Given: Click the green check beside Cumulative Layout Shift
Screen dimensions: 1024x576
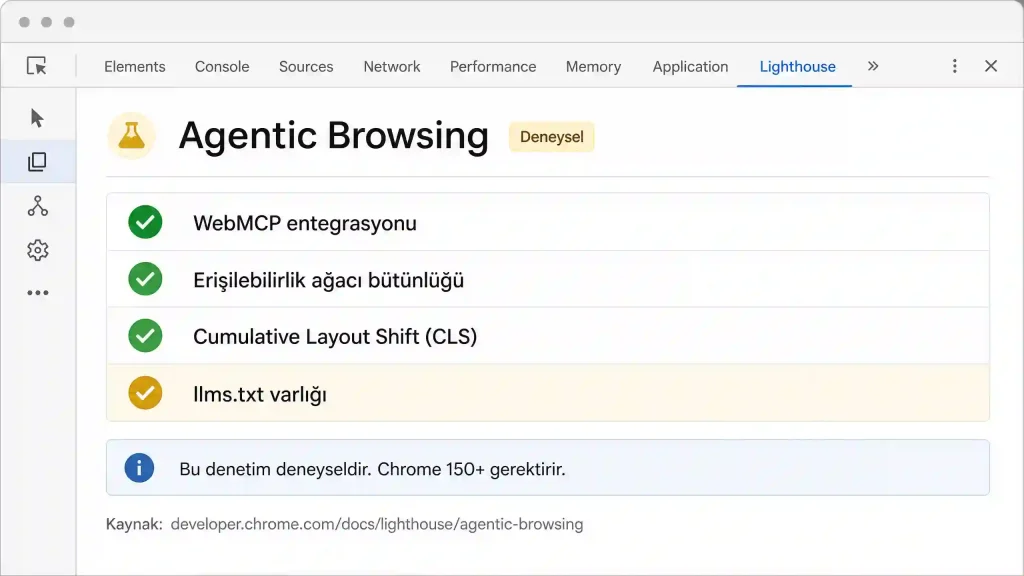Looking at the screenshot, I should pos(145,336).
